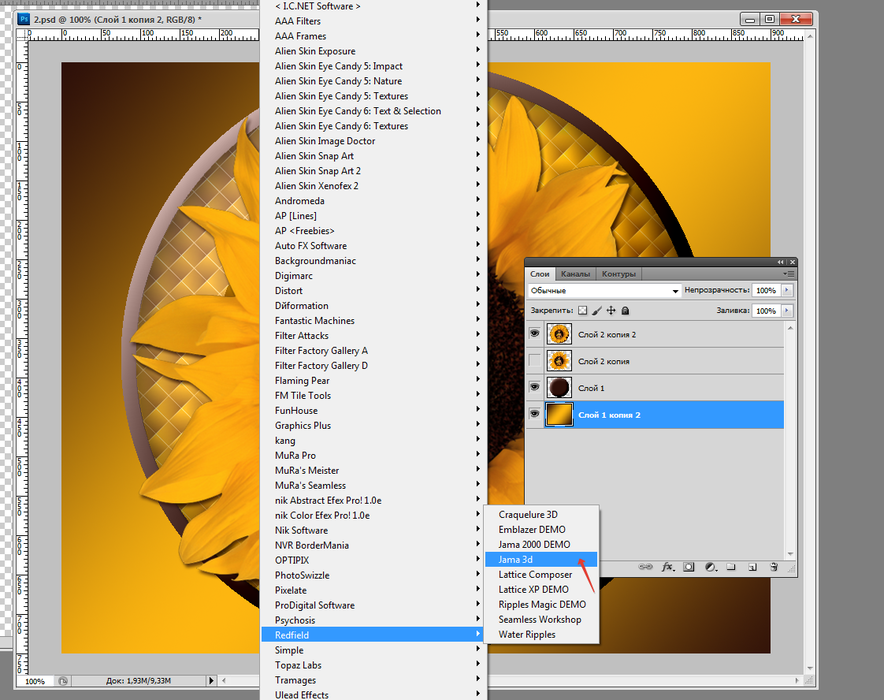The image size is (884, 700).
Task: Choose Ripples Magic DEMO filter
Action: click(x=541, y=604)
